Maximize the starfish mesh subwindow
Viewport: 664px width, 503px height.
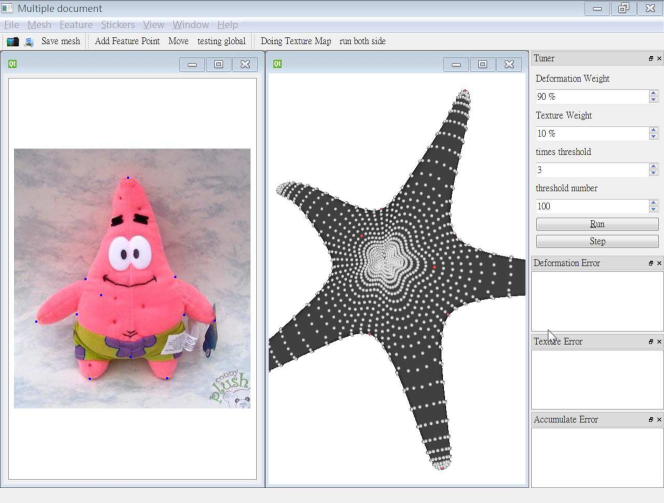click(x=482, y=64)
